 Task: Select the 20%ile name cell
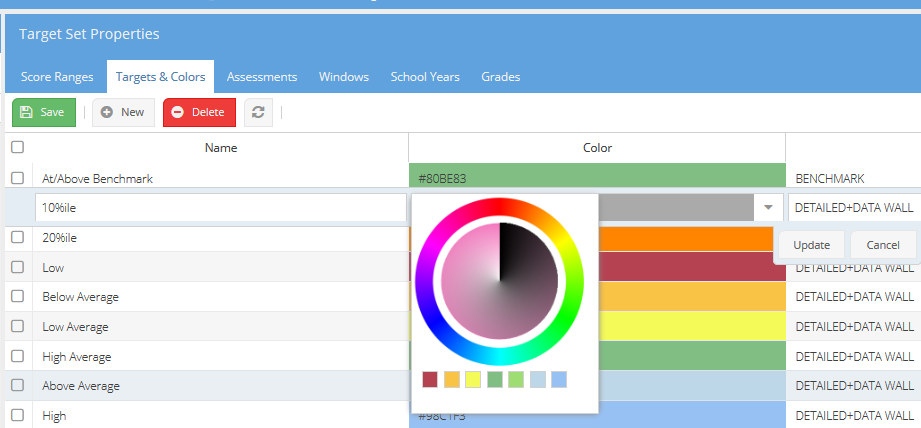pos(220,238)
